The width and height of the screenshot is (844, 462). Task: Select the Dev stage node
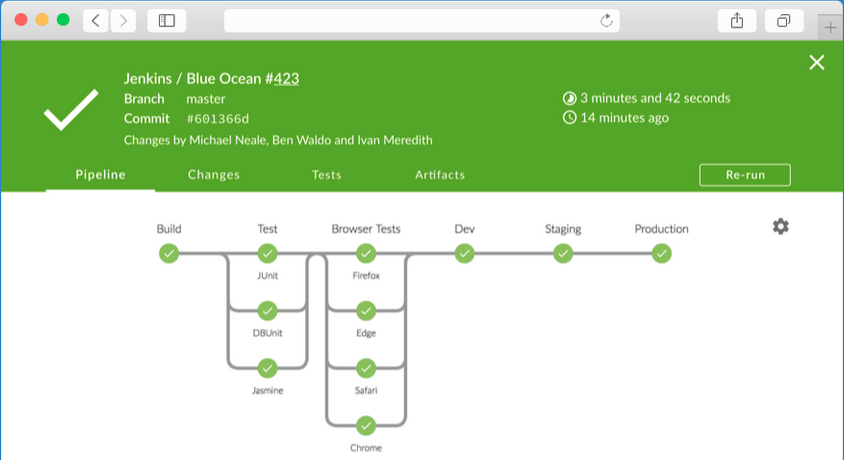click(465, 253)
